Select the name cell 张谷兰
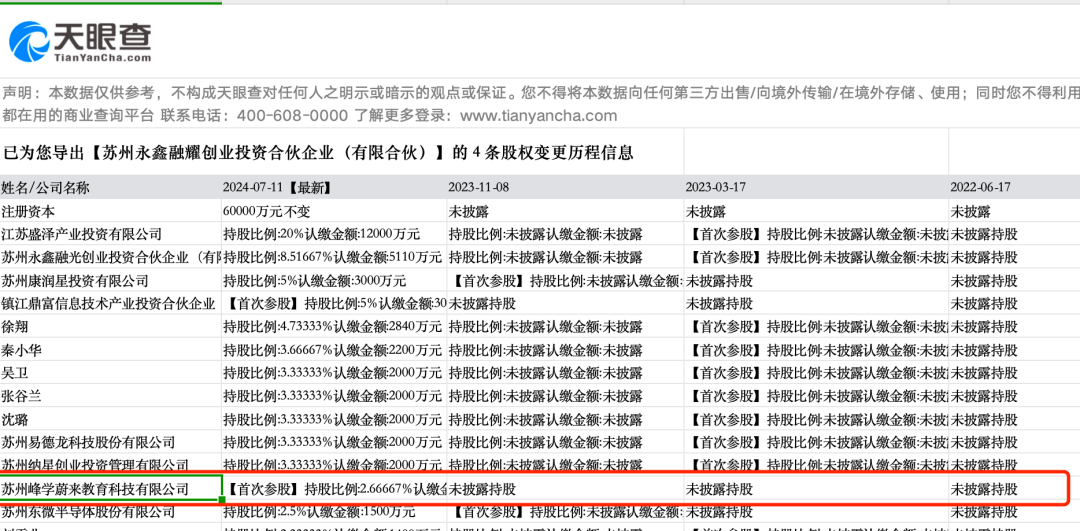This screenshot has height=531, width=1080. tap(111, 396)
